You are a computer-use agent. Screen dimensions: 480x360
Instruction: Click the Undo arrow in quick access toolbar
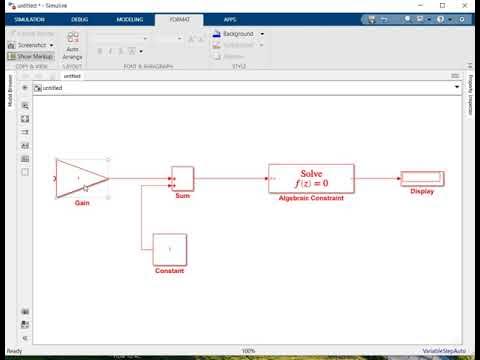[x=384, y=19]
